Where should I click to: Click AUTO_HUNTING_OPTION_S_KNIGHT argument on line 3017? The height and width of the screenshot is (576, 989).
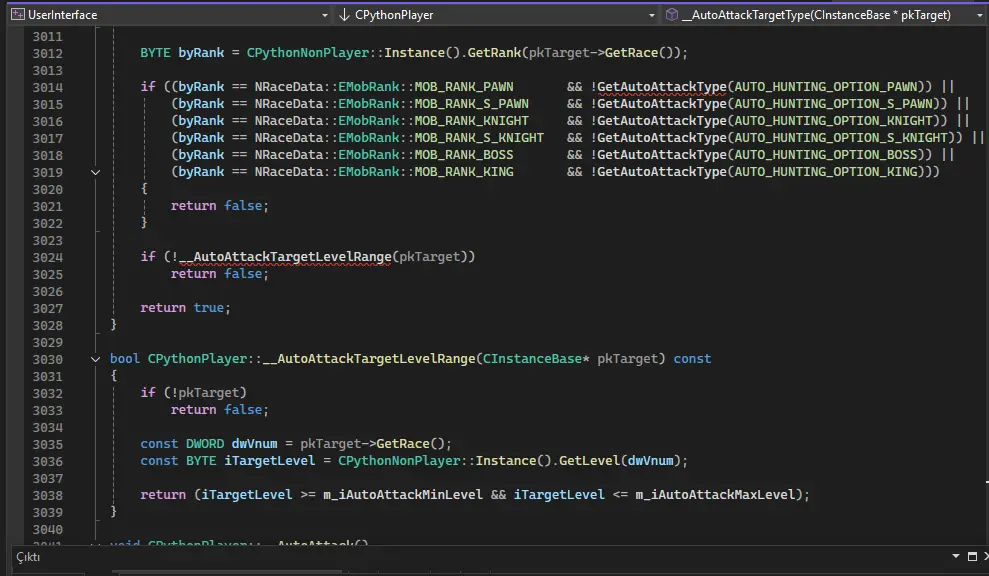click(841, 138)
